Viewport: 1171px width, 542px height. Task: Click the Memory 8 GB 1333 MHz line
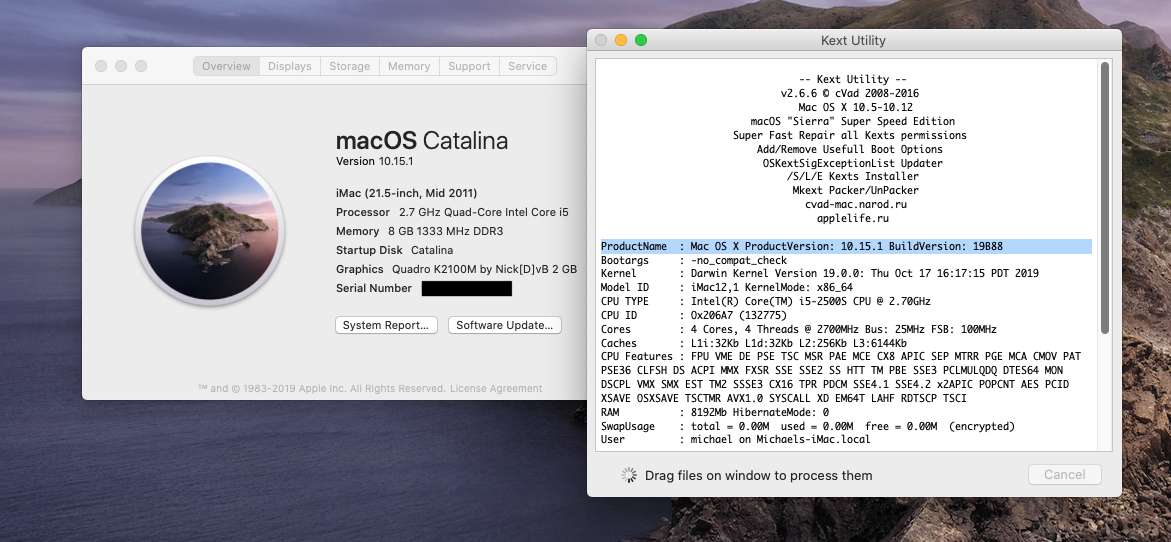[419, 231]
